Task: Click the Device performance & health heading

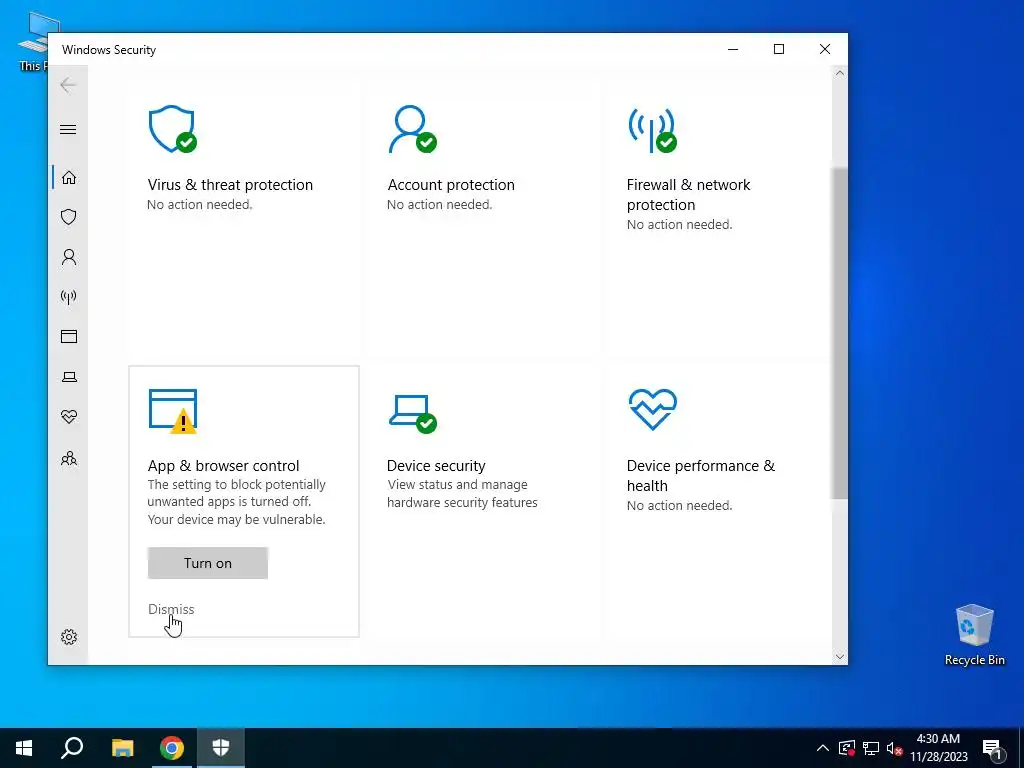Action: (701, 475)
